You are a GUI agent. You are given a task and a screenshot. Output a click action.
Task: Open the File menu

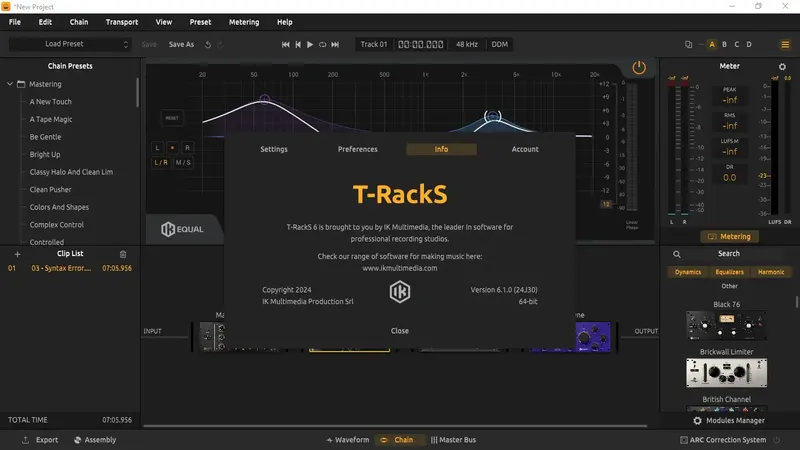pyautogui.click(x=15, y=22)
